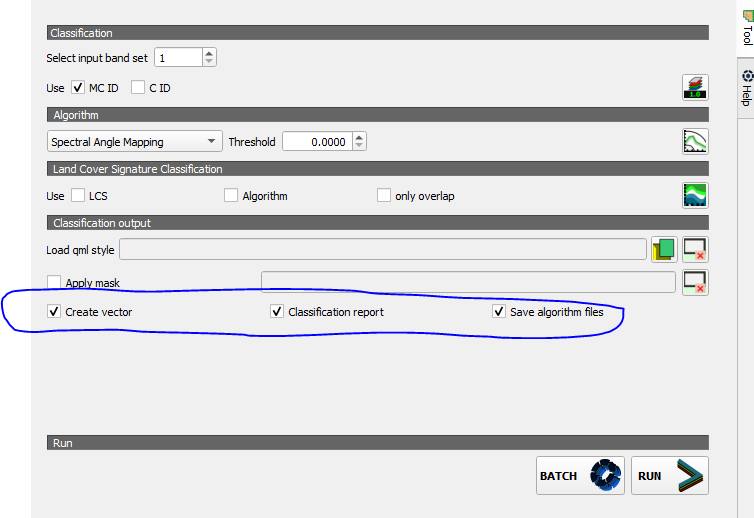Screen dimensions: 754x518
Task: Uncheck the Classification report checkbox
Action: pos(277,312)
